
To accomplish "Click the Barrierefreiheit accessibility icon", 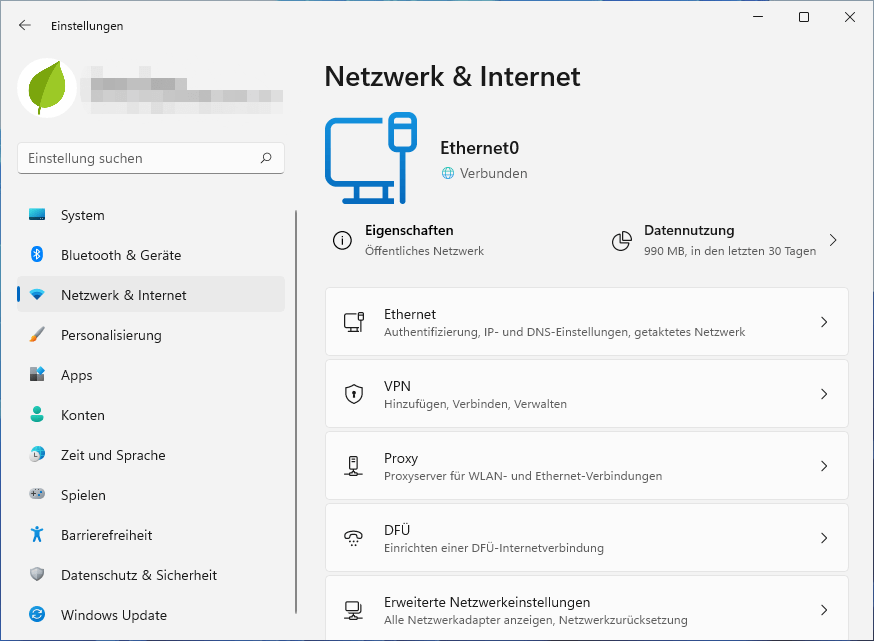I will 37,535.
